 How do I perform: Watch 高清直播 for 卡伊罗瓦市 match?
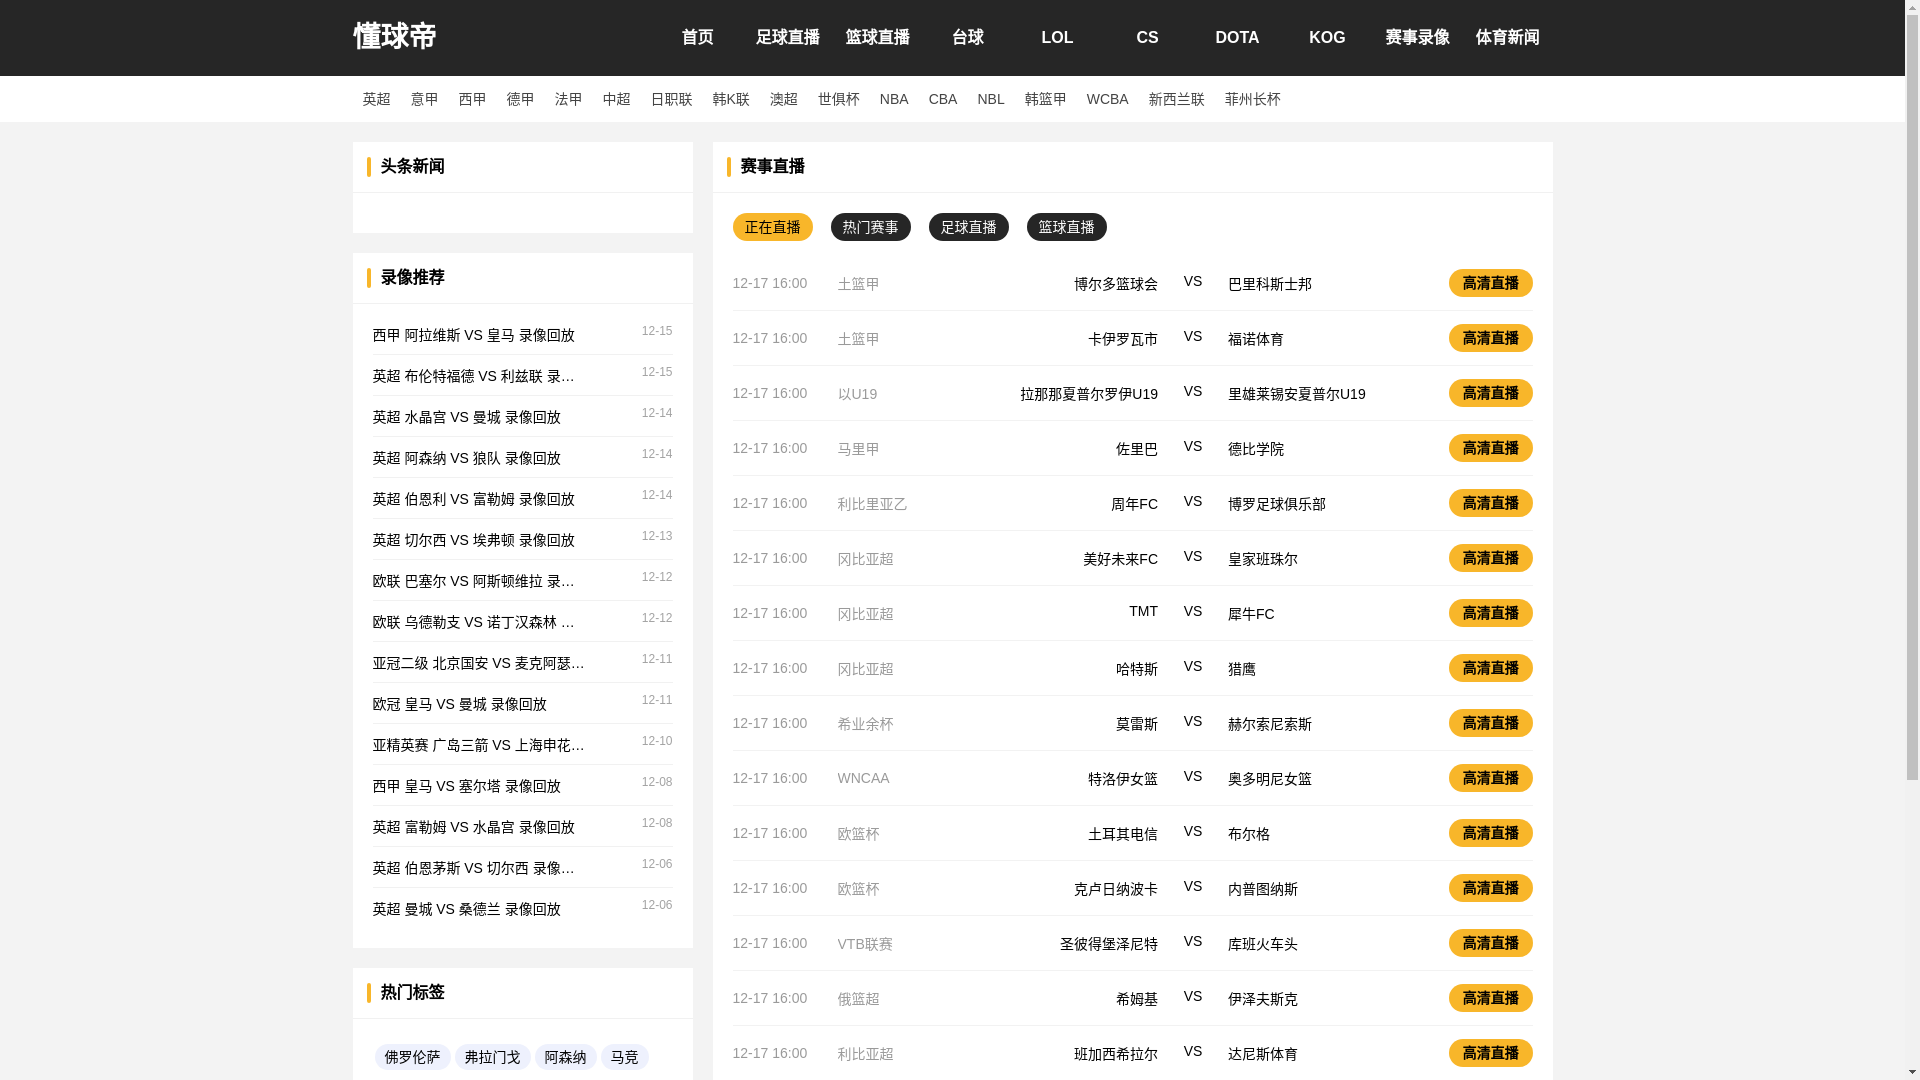[1490, 338]
